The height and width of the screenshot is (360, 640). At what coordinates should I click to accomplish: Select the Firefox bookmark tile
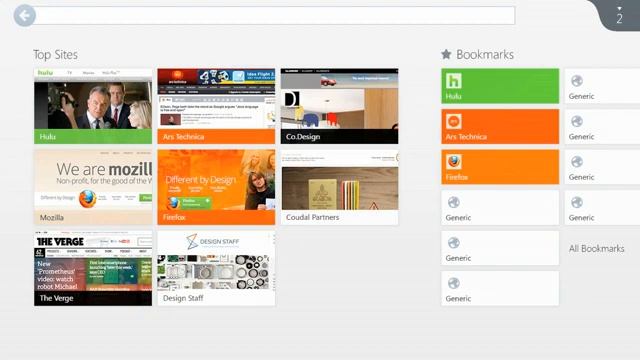click(x=500, y=167)
